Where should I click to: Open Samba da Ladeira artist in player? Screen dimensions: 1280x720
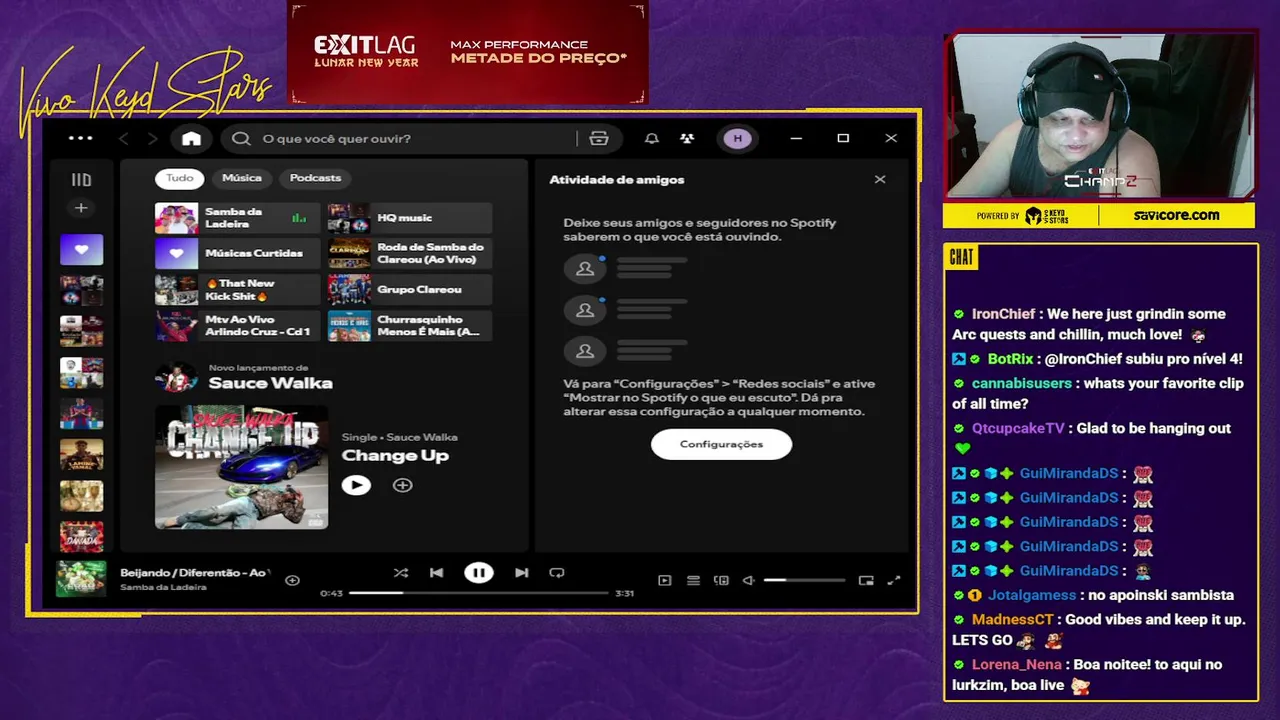pos(164,587)
